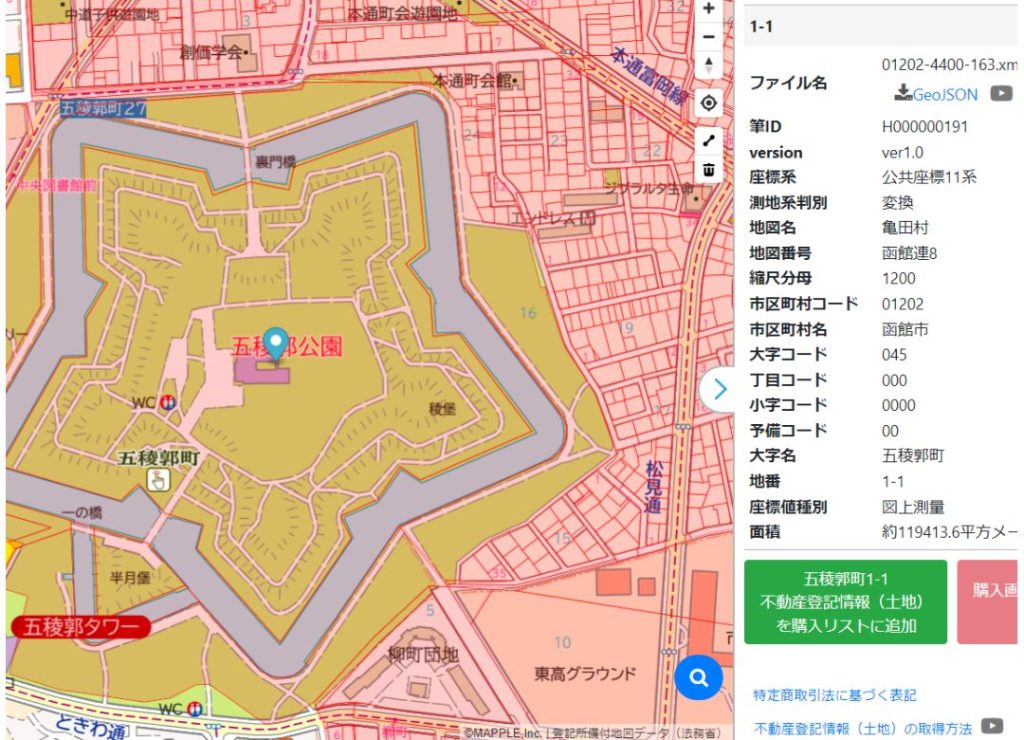The height and width of the screenshot is (740, 1024).
Task: Zoom in with the plus map control
Action: pos(708,9)
